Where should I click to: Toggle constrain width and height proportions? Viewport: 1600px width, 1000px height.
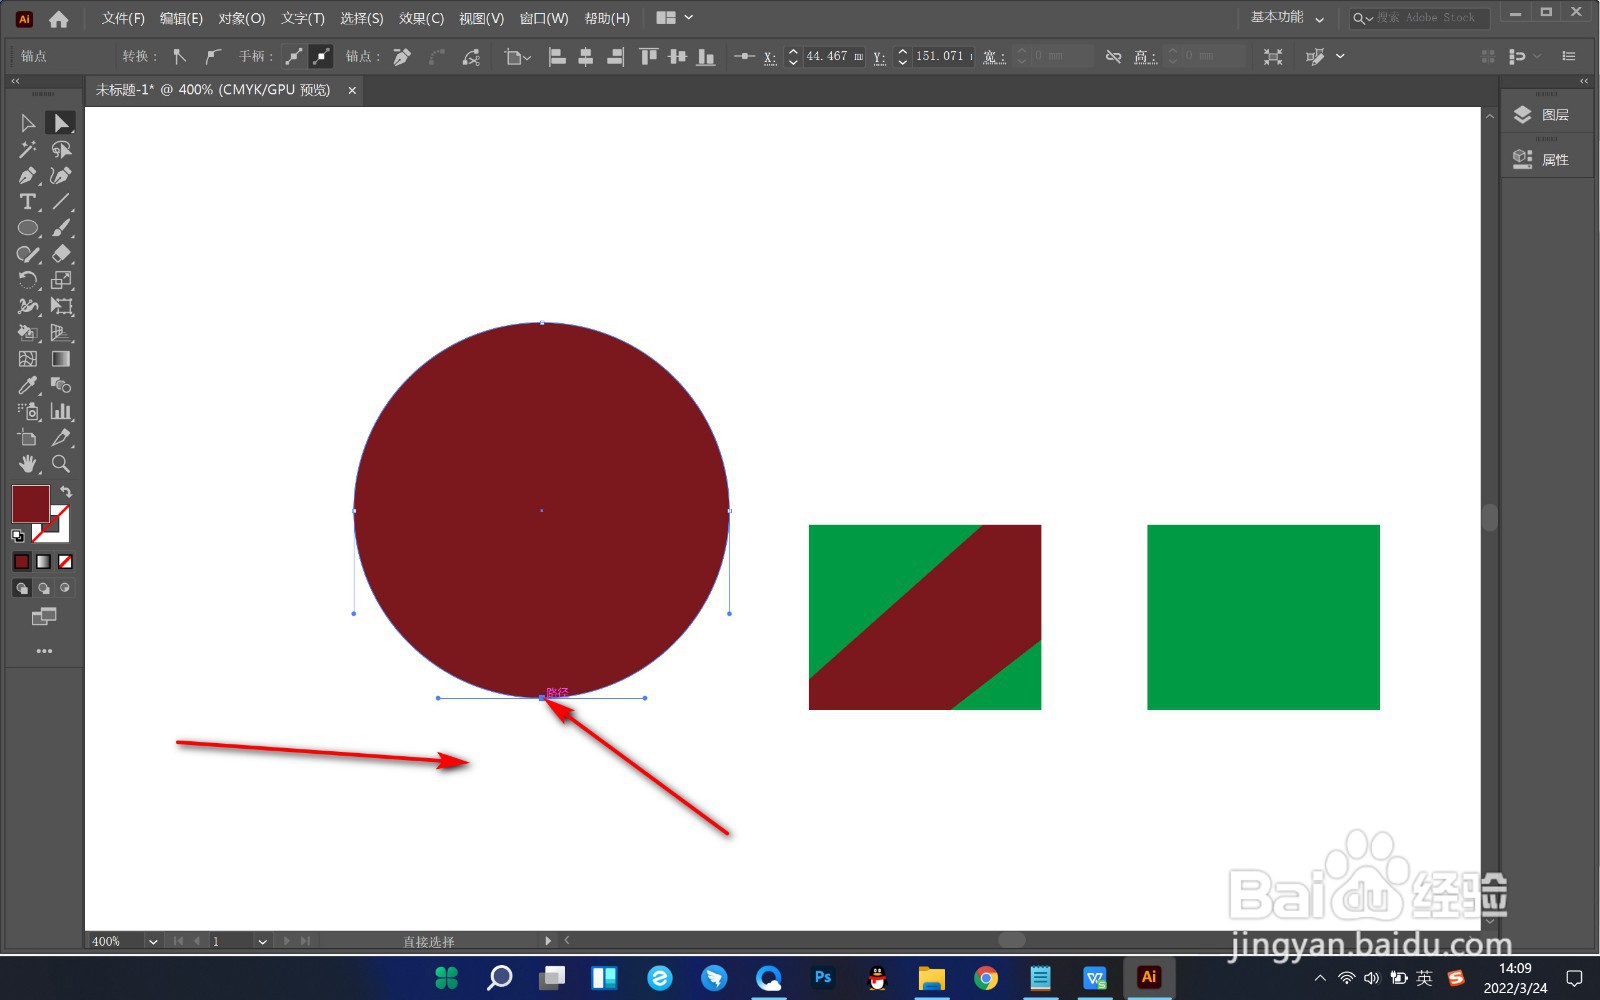coord(1113,57)
